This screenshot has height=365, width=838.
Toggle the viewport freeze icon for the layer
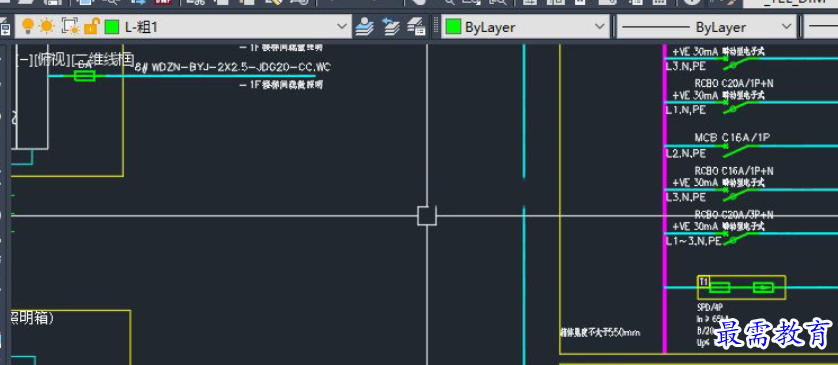tap(70, 26)
